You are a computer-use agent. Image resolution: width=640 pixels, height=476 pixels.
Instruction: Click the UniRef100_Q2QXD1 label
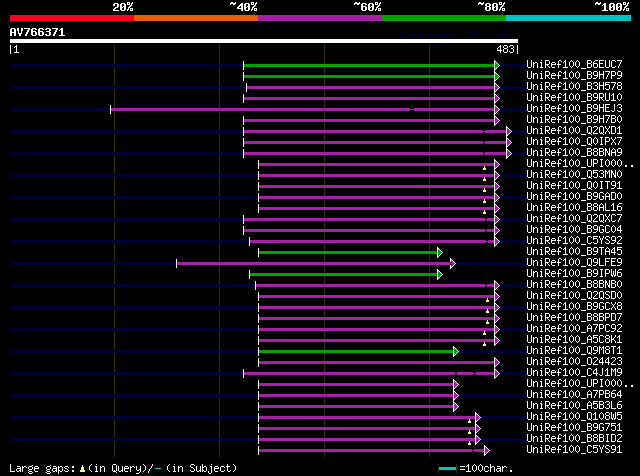click(574, 131)
